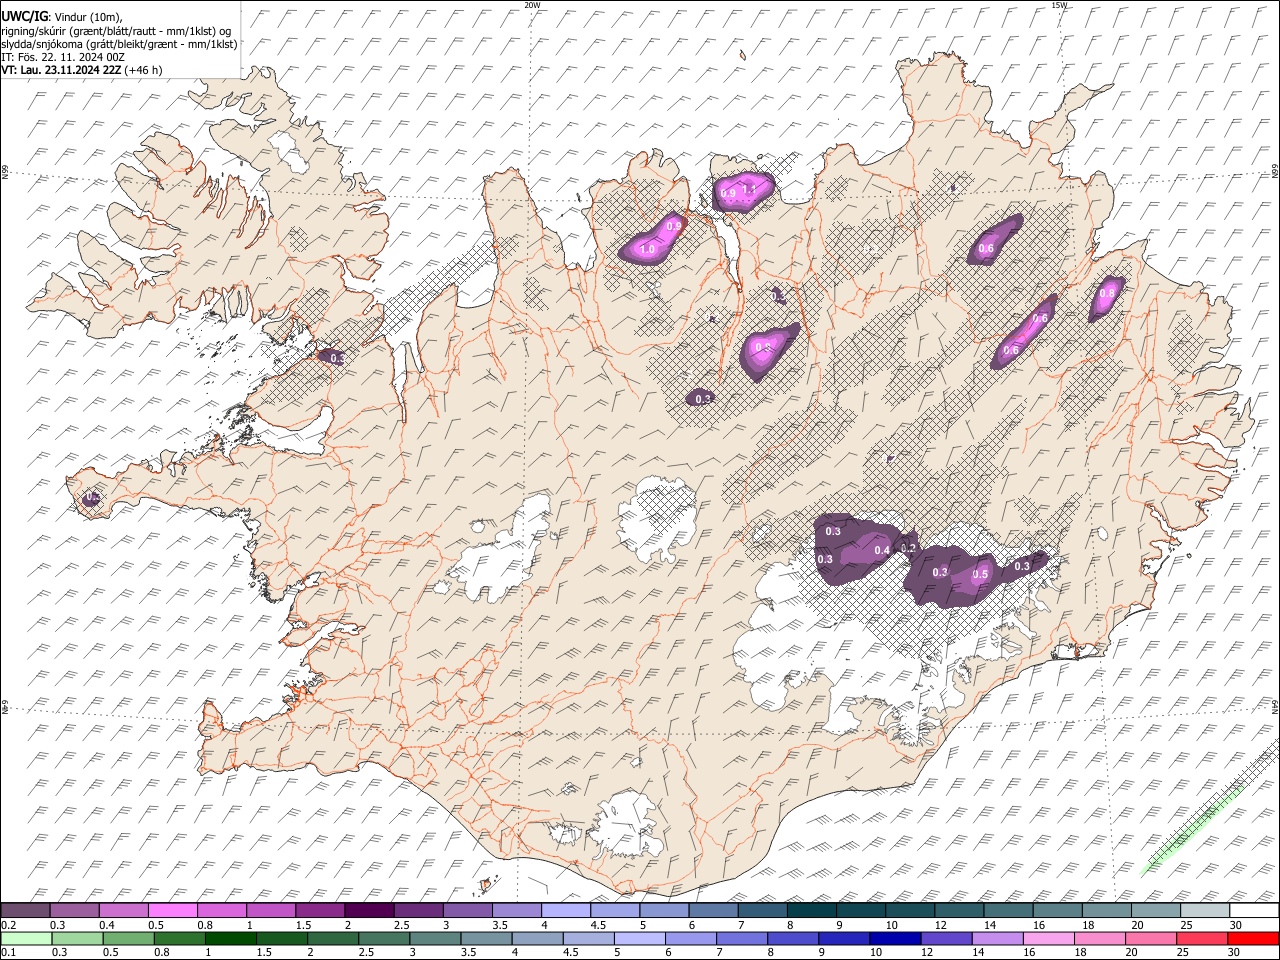
Task: Pick the white 30+ swatch in upper legend
Action: [x=1253, y=910]
